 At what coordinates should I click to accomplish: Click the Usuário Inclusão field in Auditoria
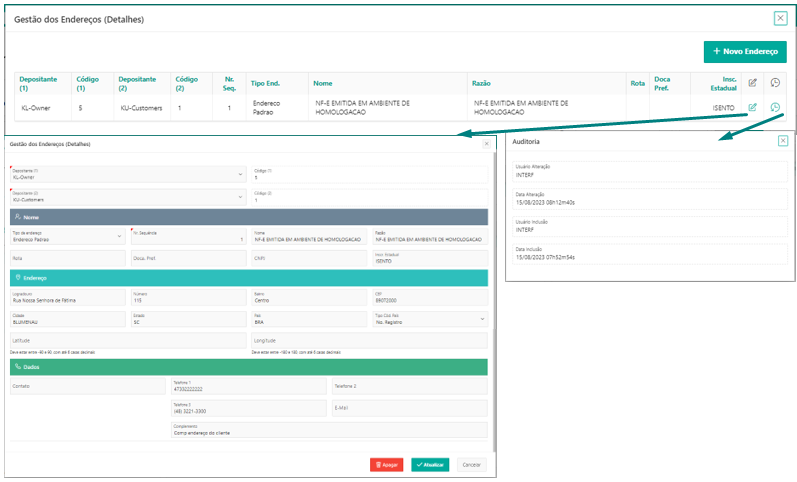(x=650, y=226)
